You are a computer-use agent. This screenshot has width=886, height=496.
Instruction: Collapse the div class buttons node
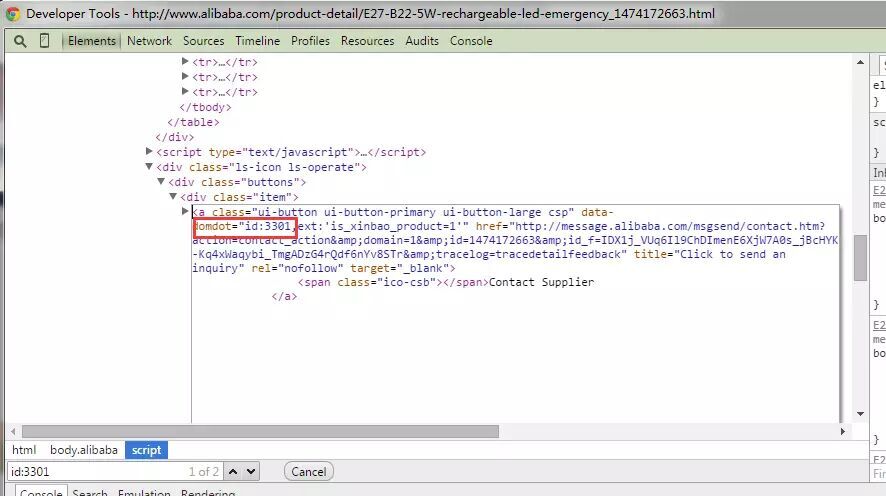tap(162, 182)
